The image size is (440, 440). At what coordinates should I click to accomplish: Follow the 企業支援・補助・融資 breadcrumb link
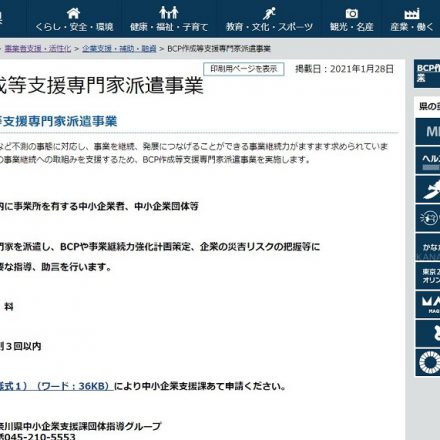click(119, 49)
